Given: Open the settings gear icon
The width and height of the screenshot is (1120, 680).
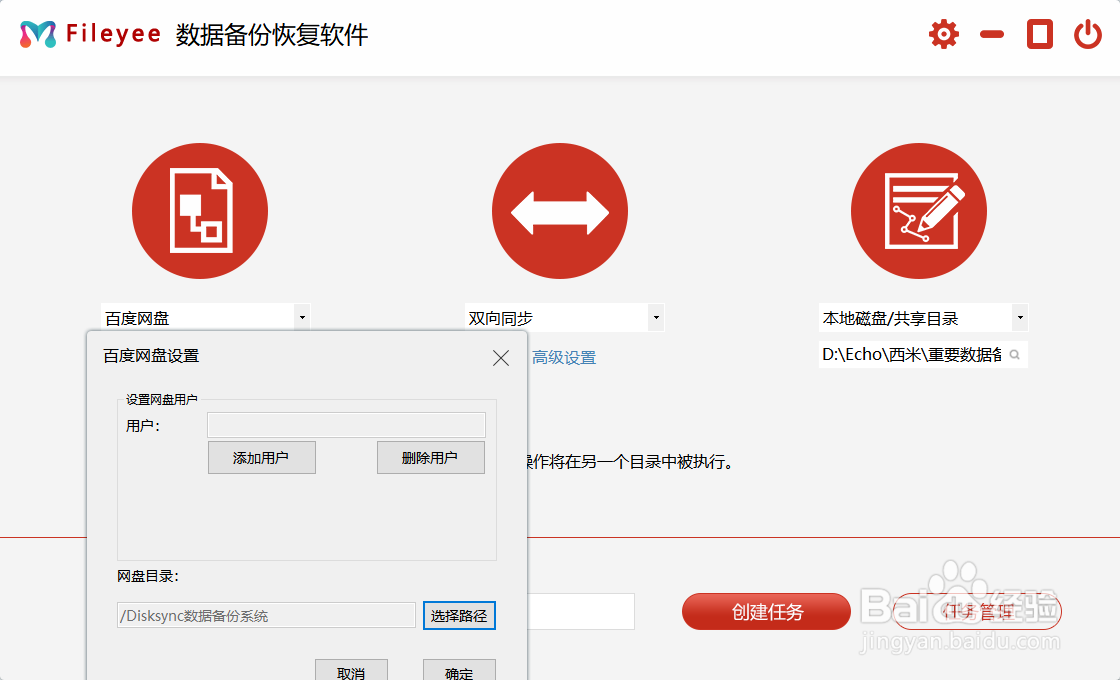Looking at the screenshot, I should pyautogui.click(x=942, y=33).
